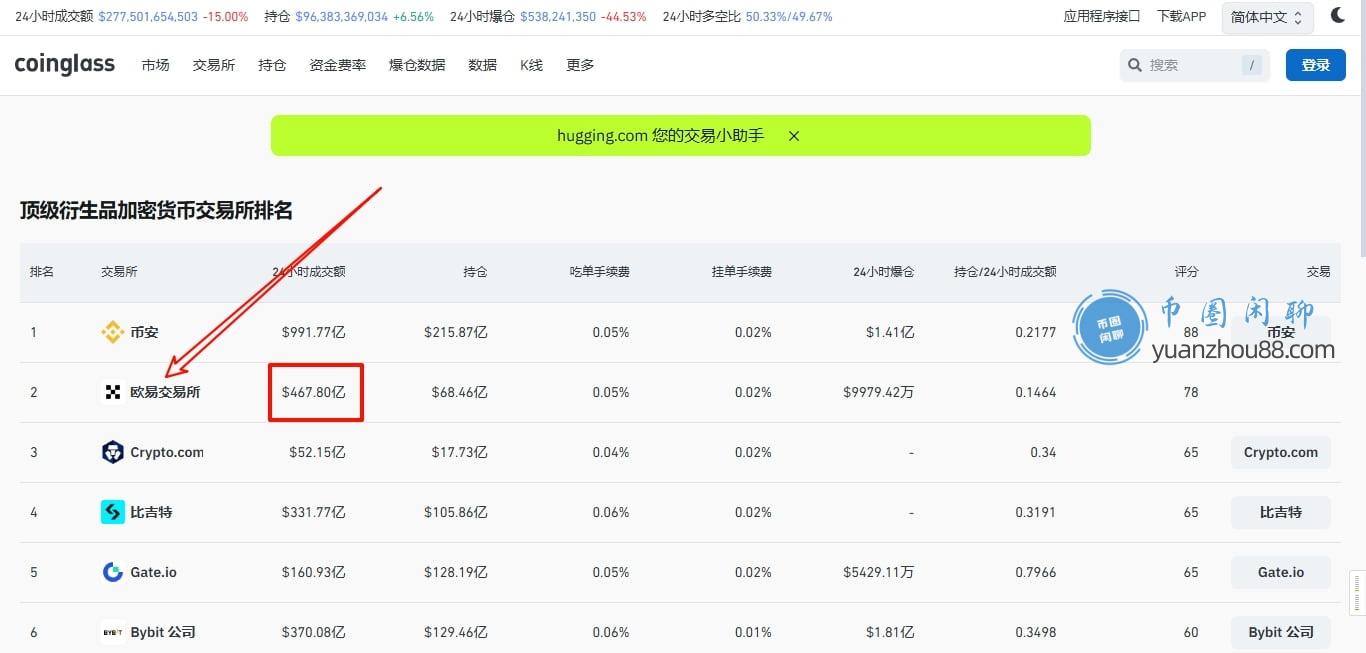Click the Crypto.com lion logo icon

click(113, 452)
